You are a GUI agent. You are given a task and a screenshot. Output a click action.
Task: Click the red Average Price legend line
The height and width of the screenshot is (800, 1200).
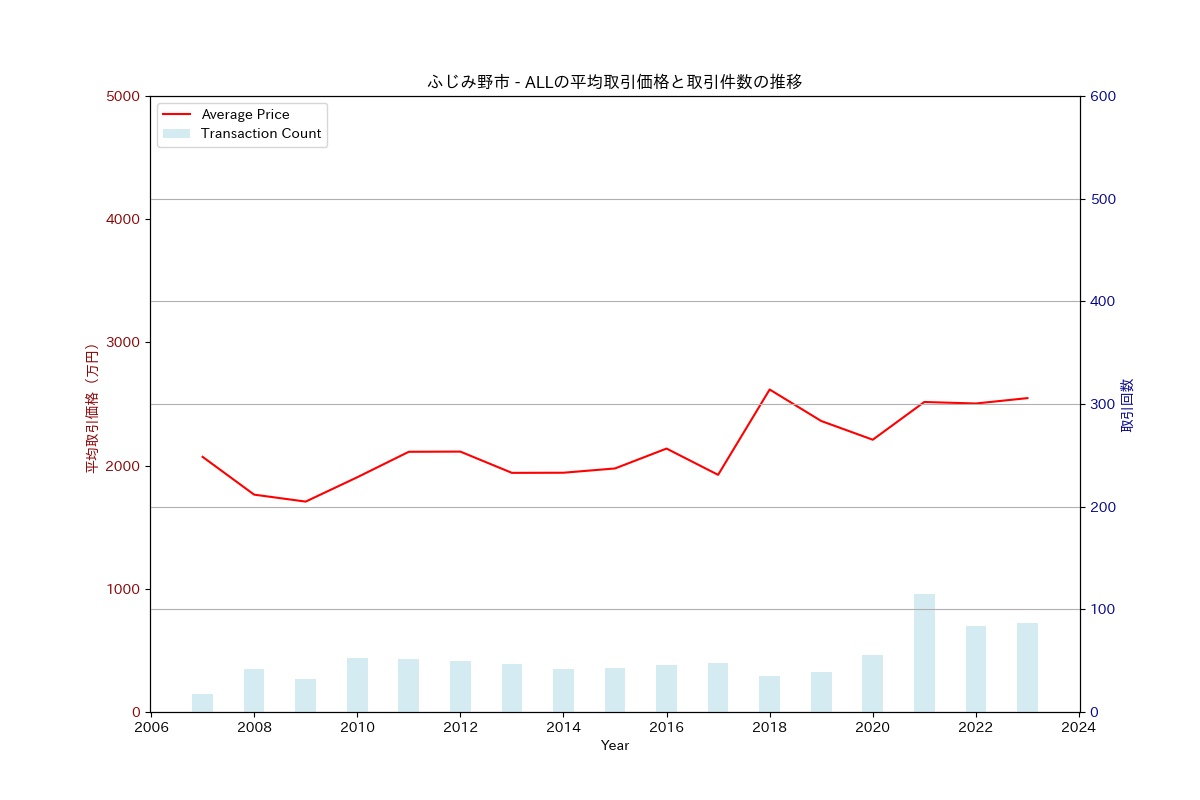pos(176,115)
